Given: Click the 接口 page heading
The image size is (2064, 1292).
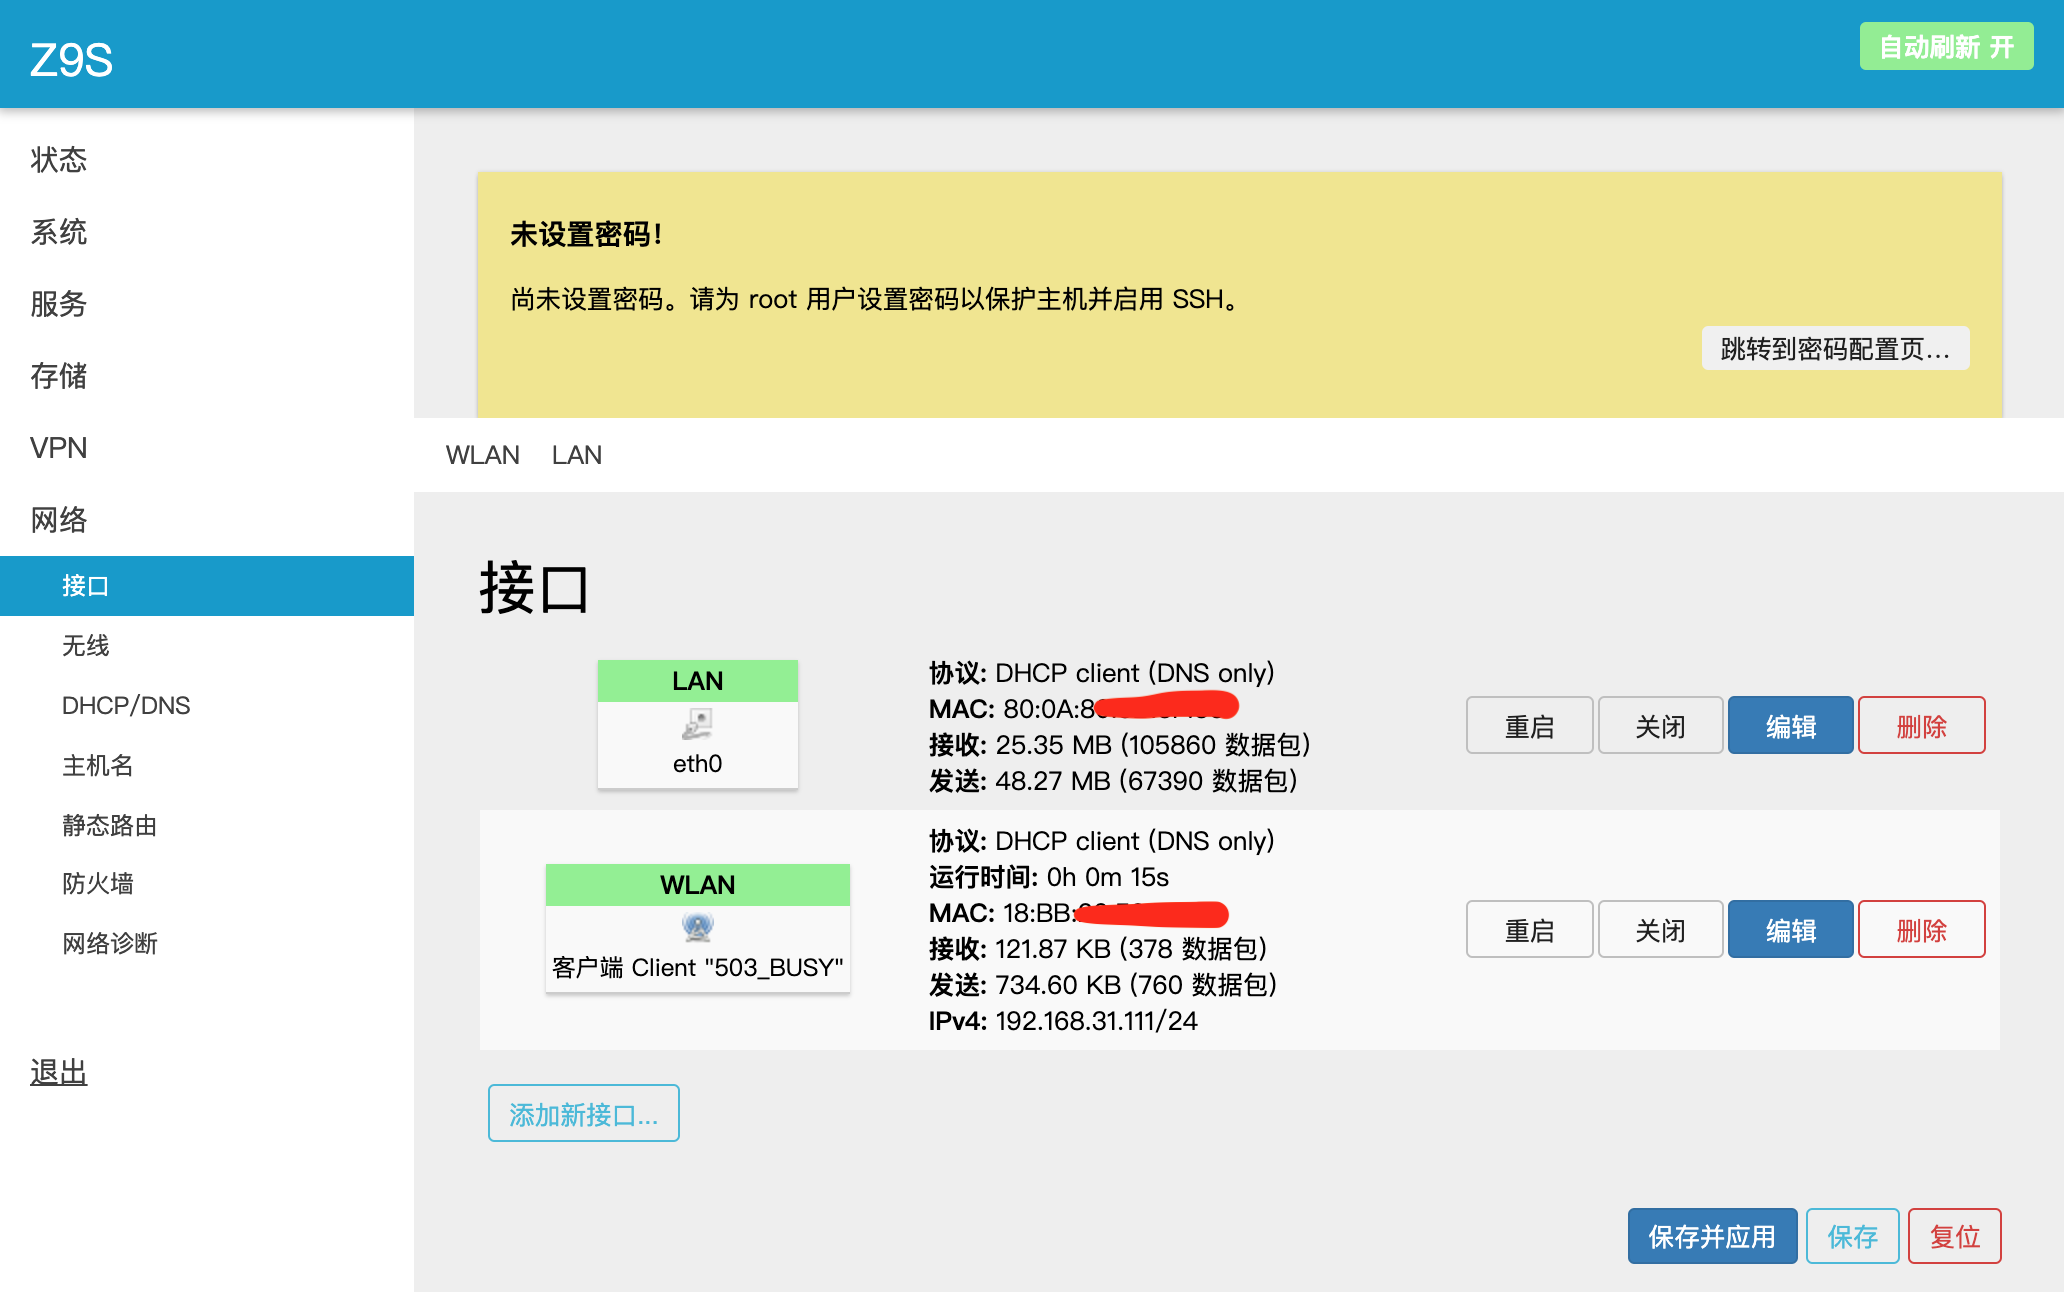Looking at the screenshot, I should [534, 588].
